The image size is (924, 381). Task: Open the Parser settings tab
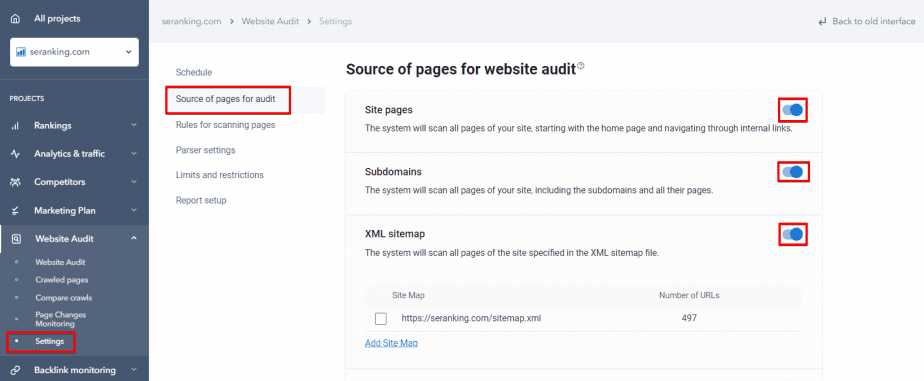click(205, 150)
